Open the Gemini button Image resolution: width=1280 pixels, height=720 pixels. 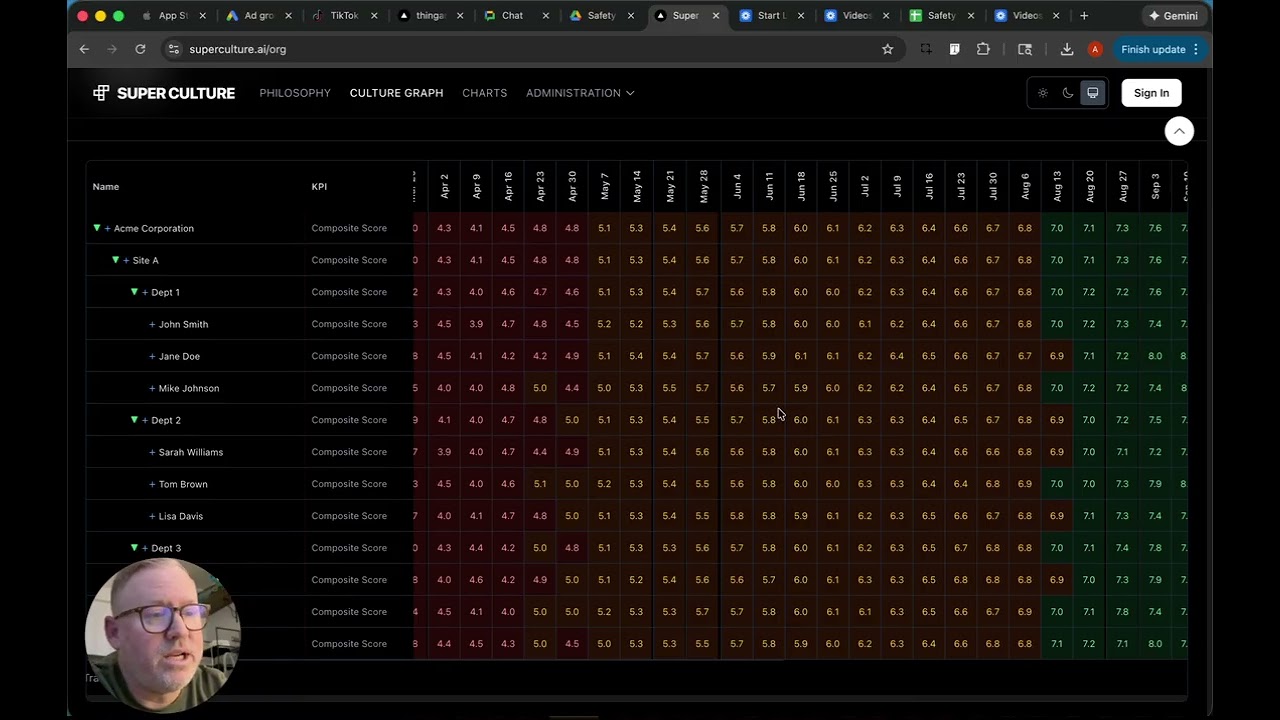coord(1174,16)
